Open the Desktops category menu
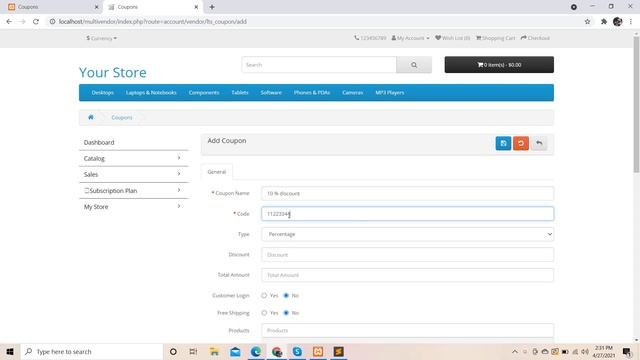 [103, 93]
